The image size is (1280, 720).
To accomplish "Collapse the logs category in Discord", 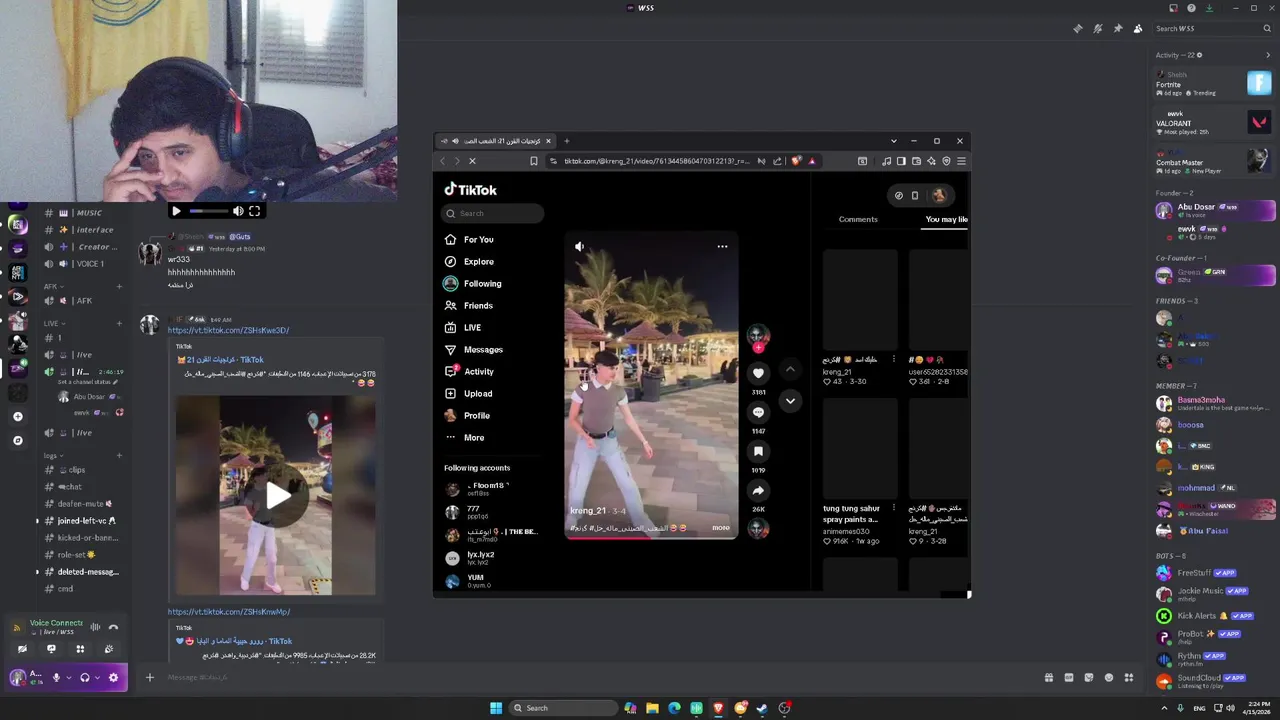I will click(54, 456).
